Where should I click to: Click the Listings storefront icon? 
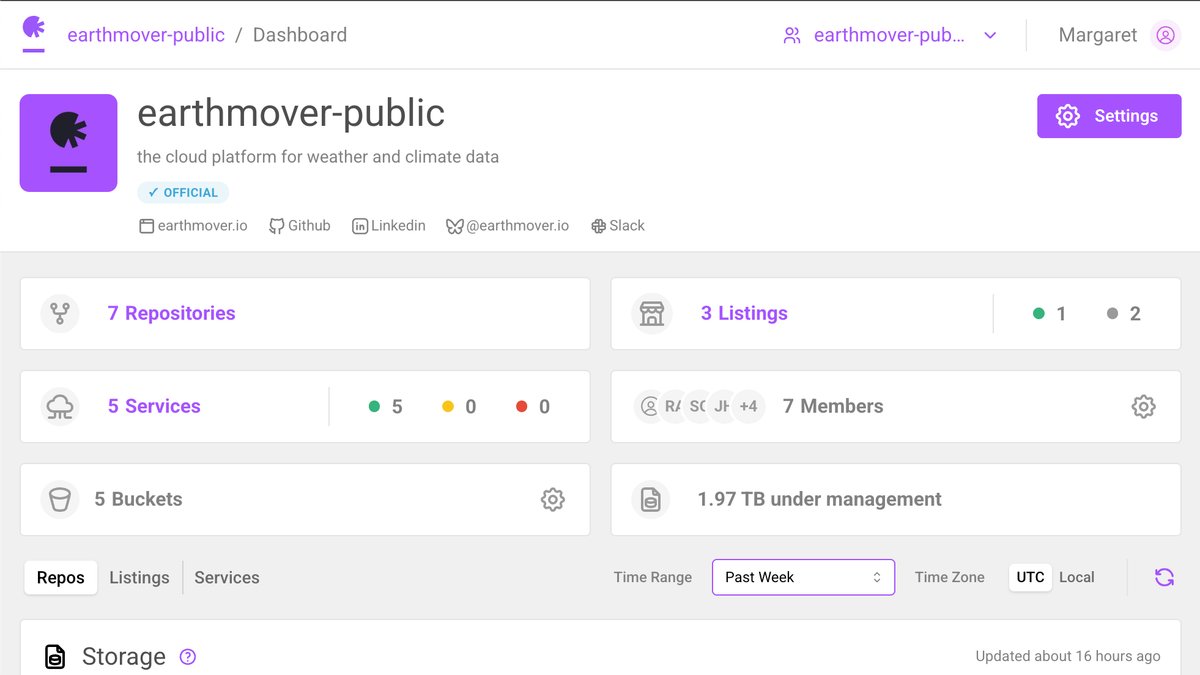tap(652, 313)
